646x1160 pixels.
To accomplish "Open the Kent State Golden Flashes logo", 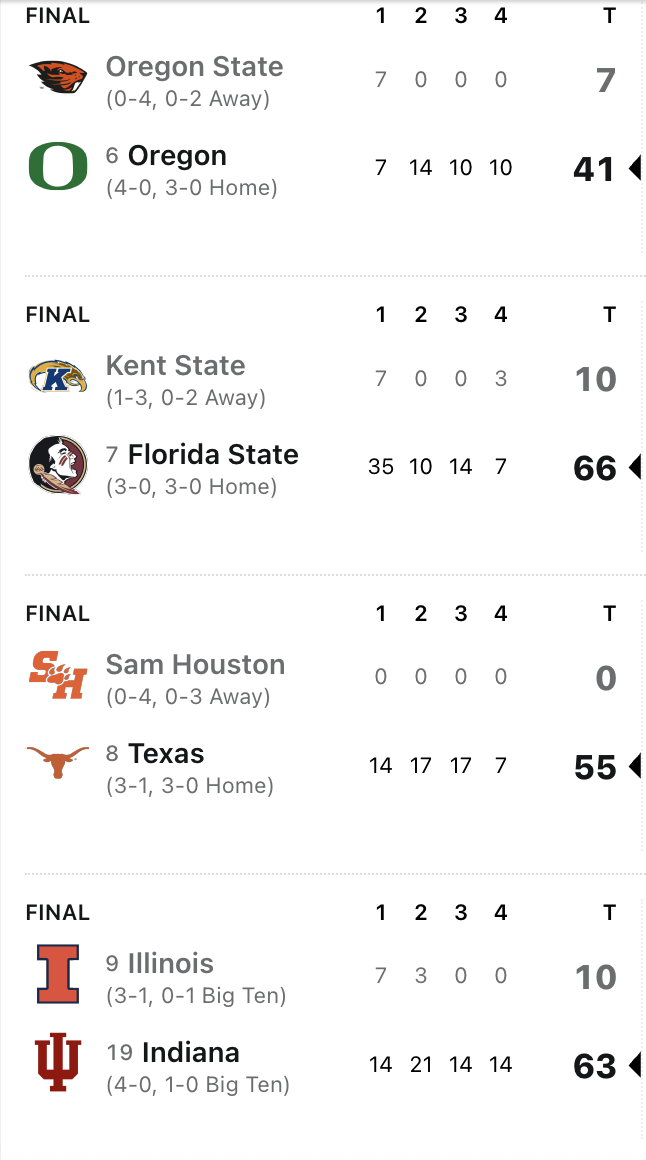I will [57, 377].
